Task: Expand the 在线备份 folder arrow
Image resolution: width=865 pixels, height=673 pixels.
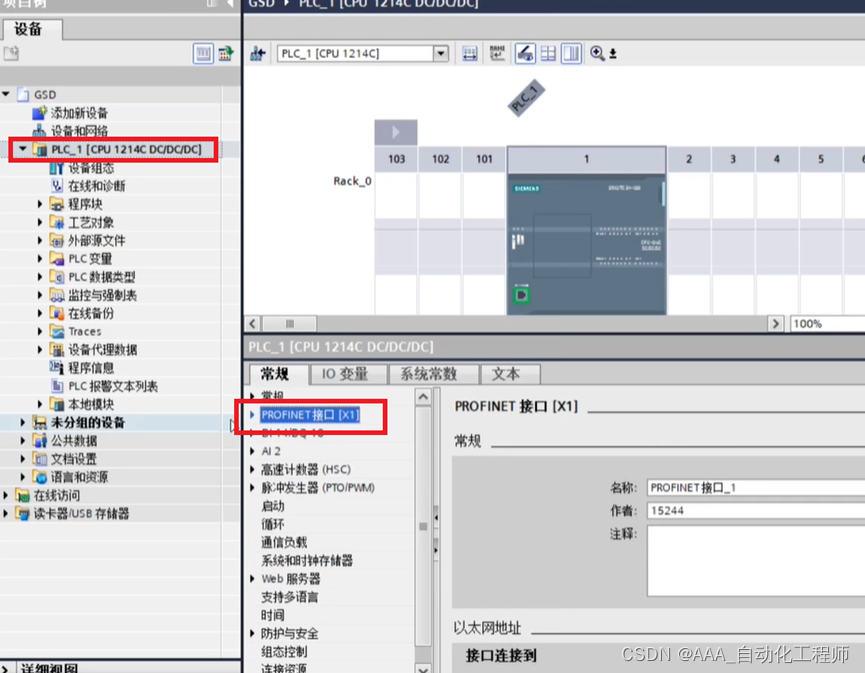Action: coord(40,313)
